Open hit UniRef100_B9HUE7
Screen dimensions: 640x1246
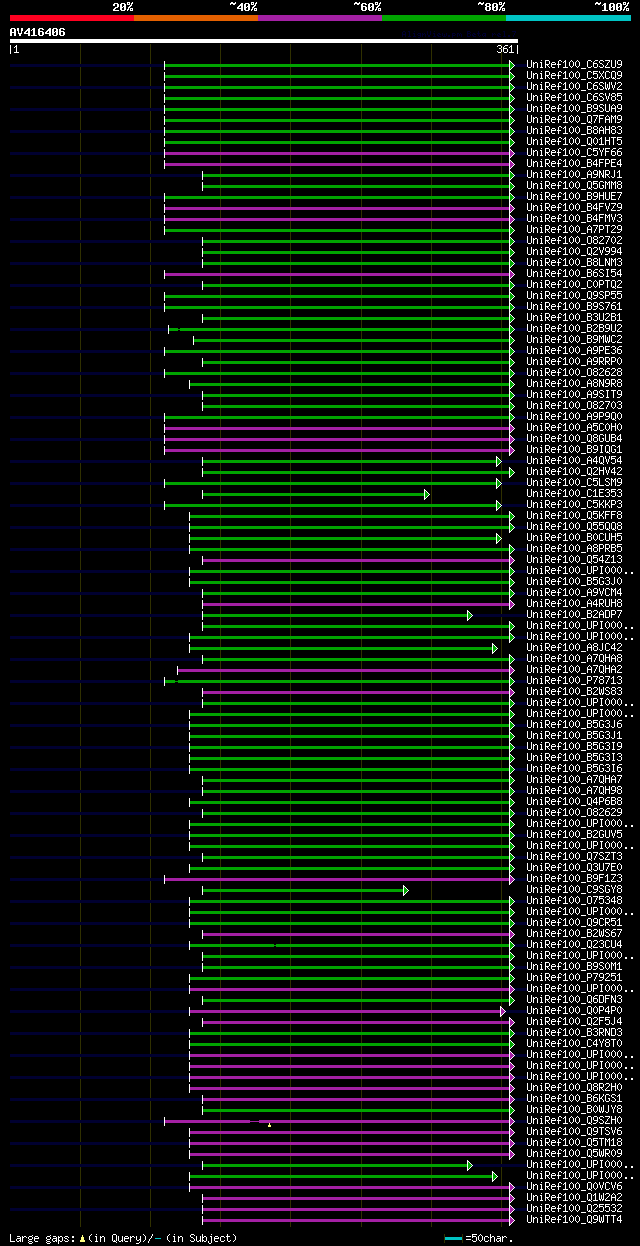pos(574,197)
